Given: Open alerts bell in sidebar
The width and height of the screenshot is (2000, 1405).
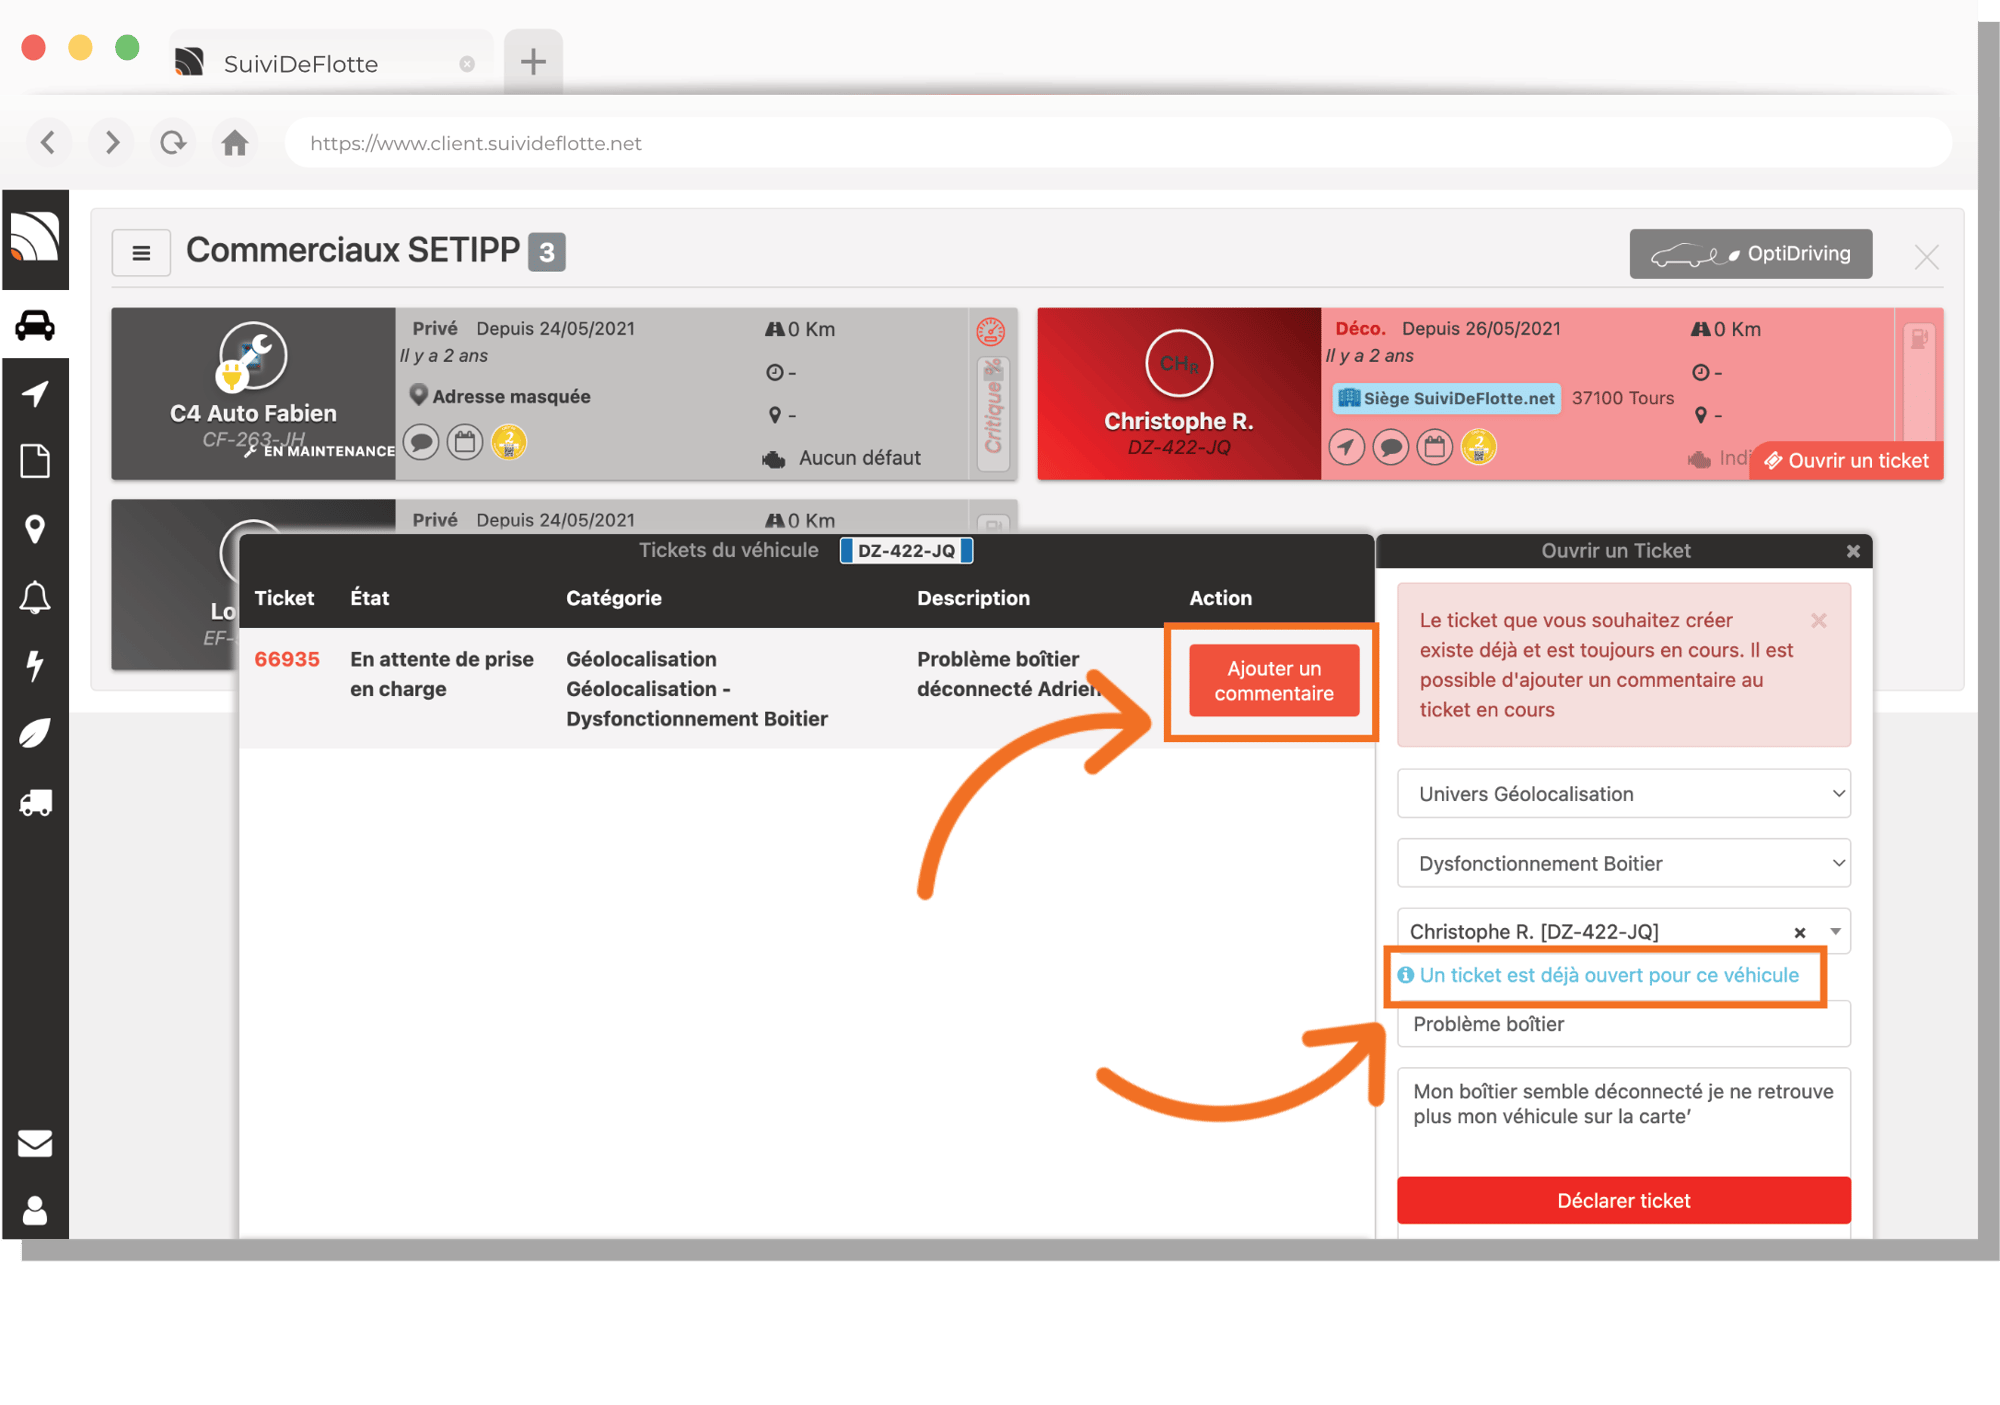Looking at the screenshot, I should (35, 597).
